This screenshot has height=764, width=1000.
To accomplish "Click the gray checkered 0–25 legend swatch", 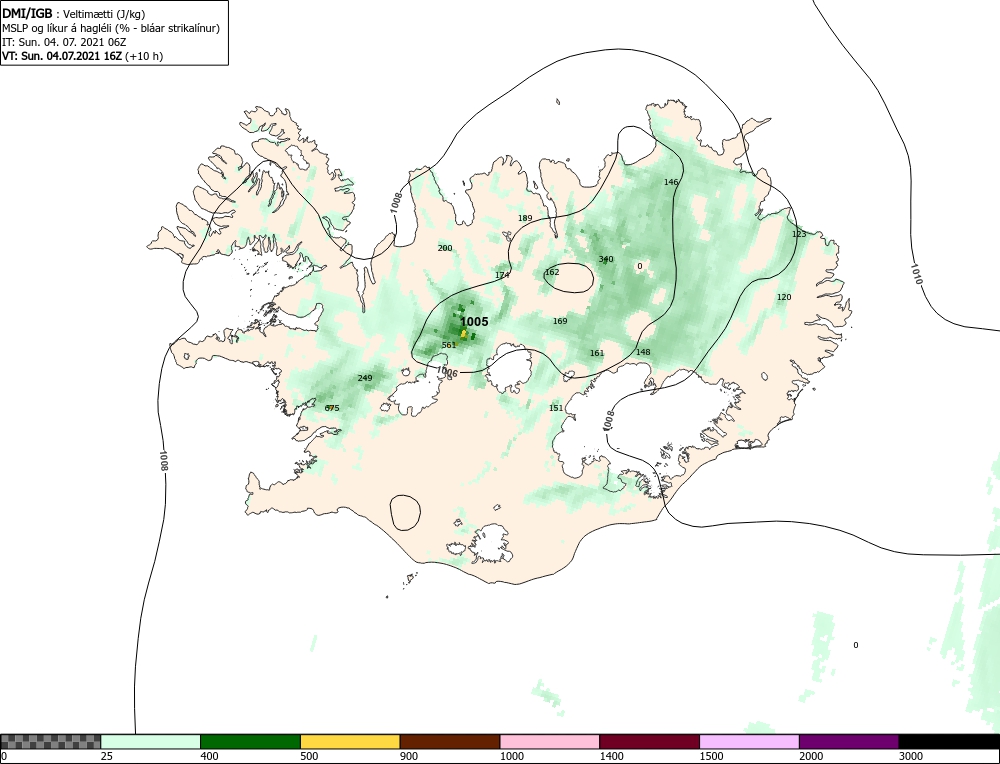I will (x=50, y=742).
